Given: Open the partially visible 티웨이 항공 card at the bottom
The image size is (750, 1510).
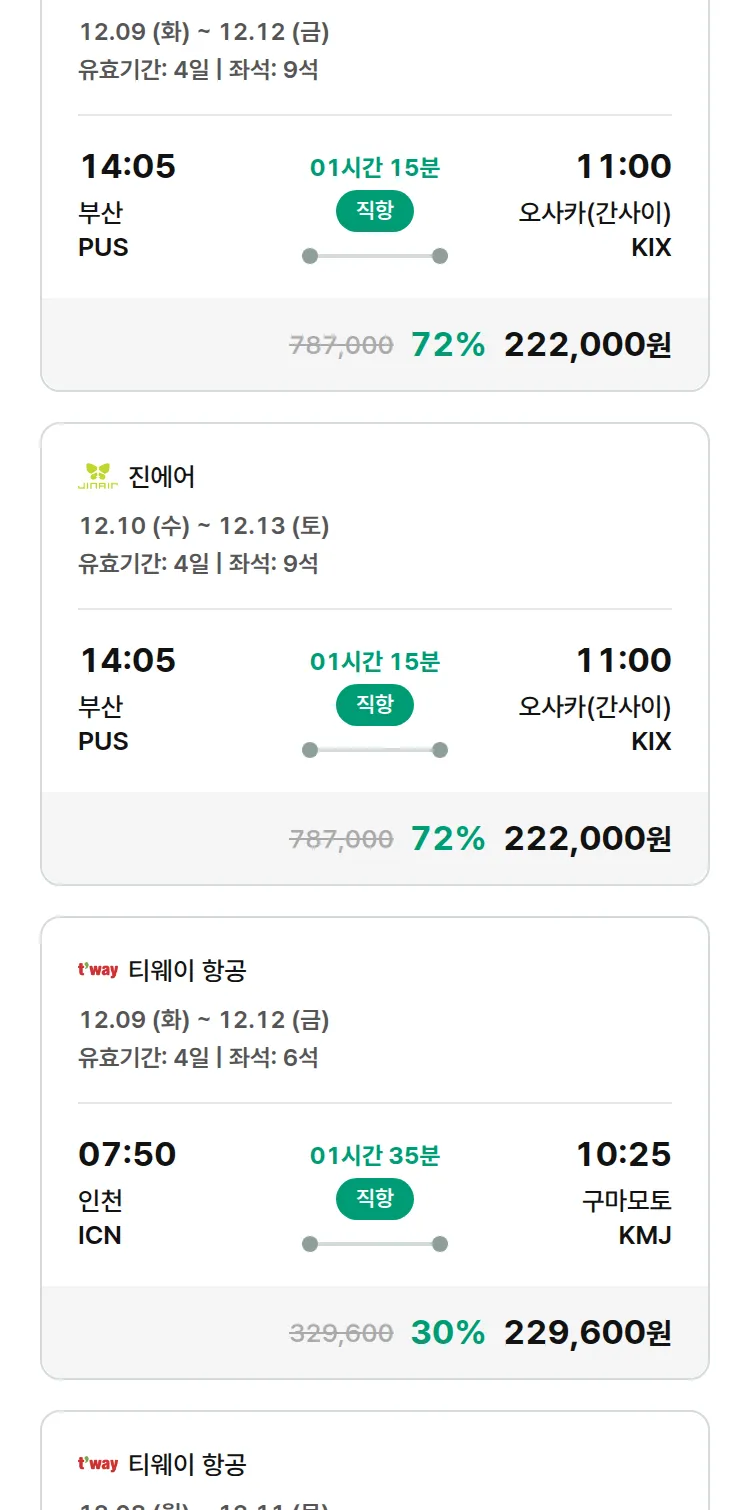Looking at the screenshot, I should tap(374, 1470).
